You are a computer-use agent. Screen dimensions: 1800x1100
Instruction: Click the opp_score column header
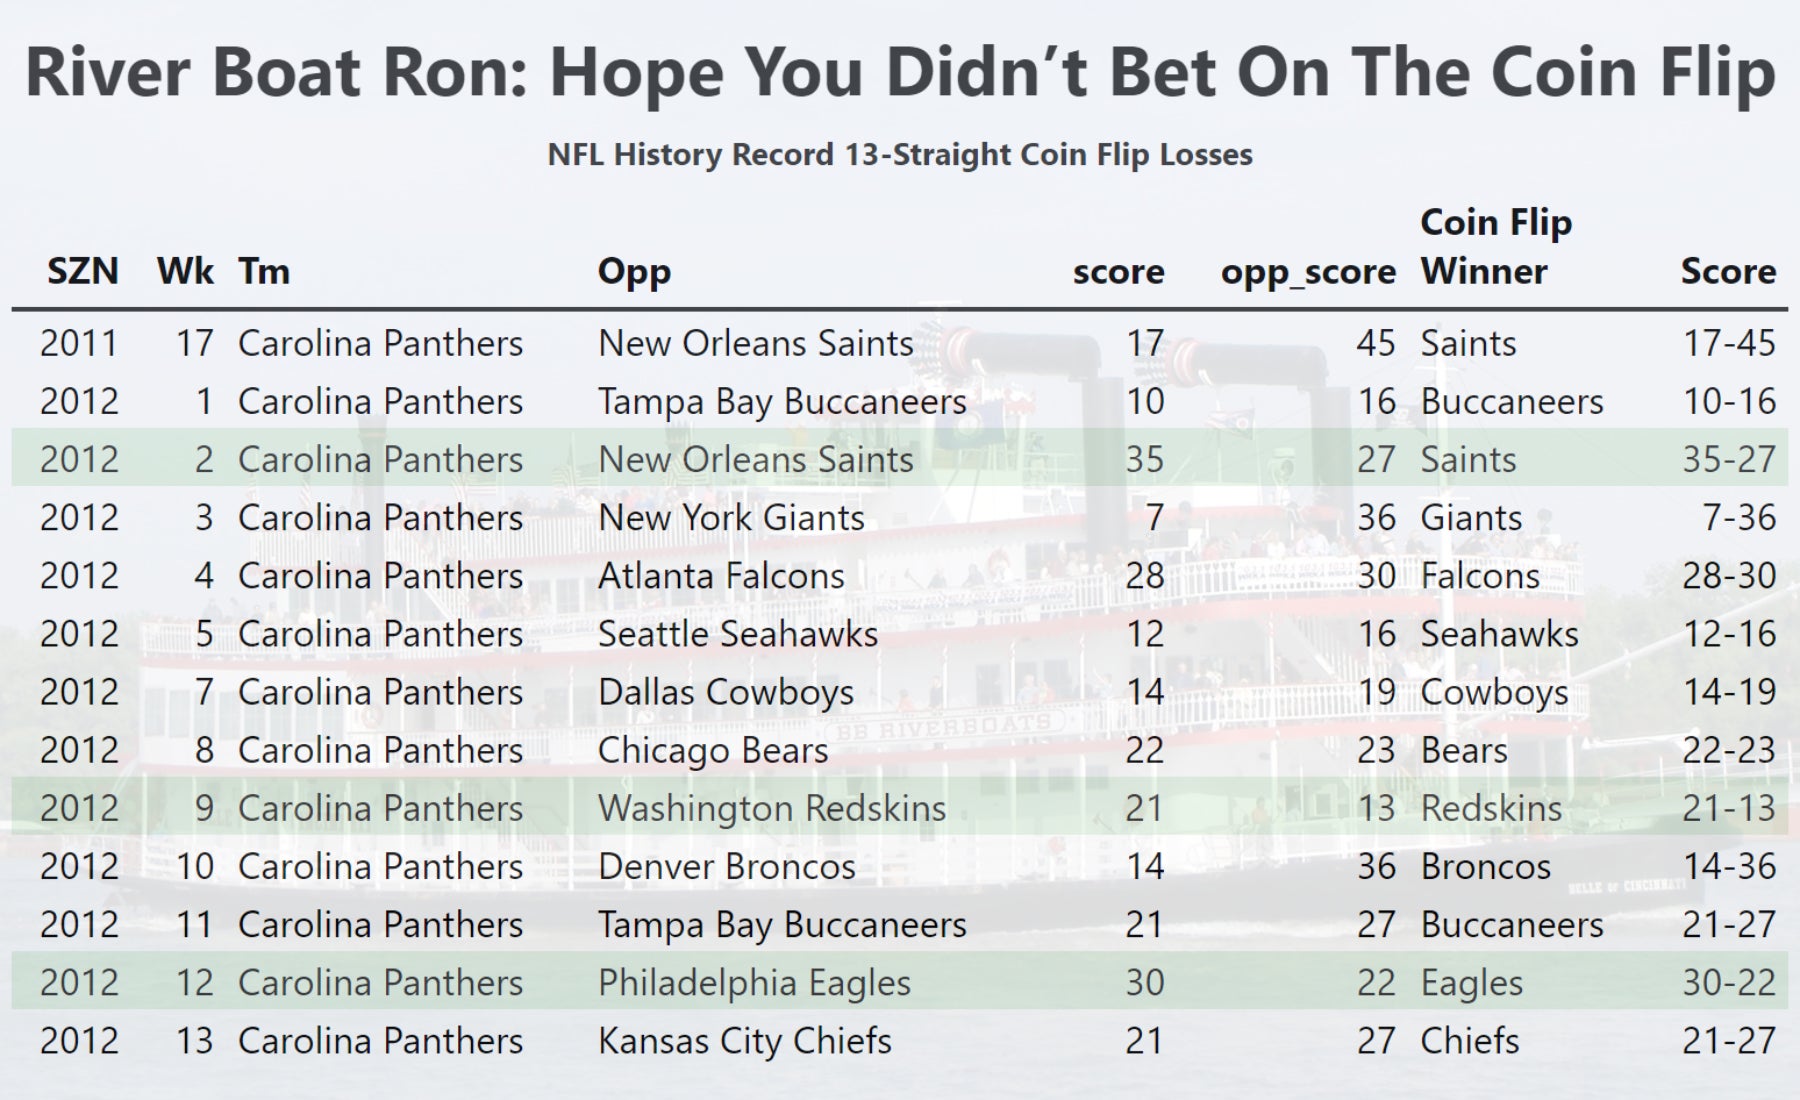click(x=1307, y=271)
